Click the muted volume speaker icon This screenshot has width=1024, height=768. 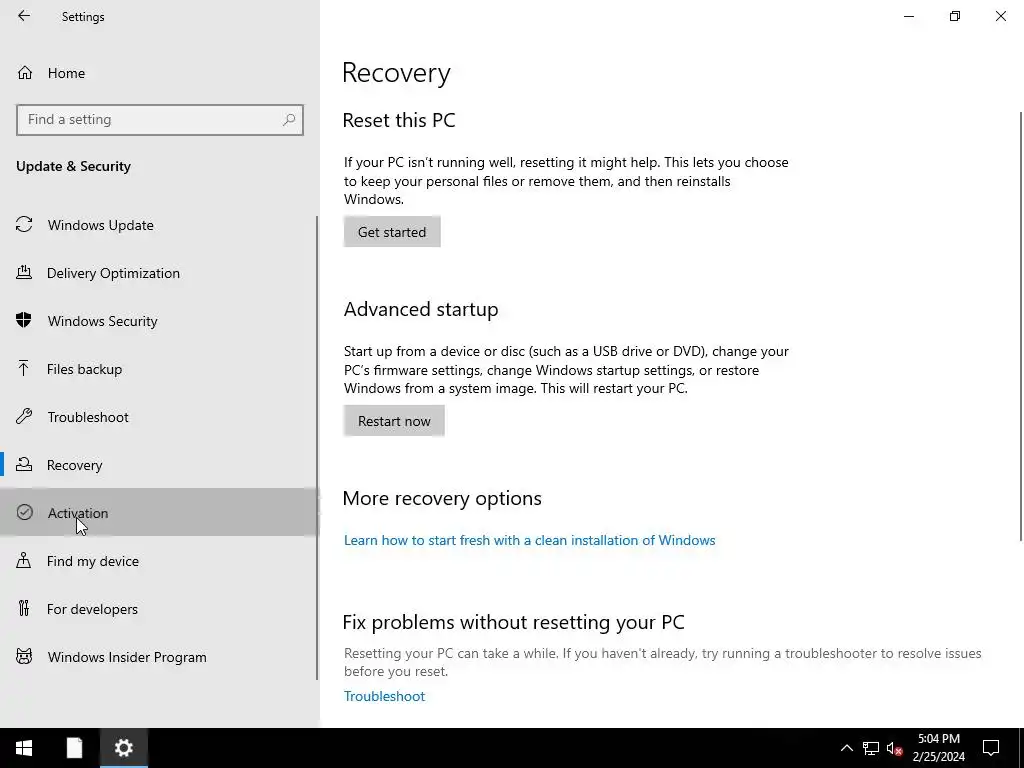(x=894, y=748)
